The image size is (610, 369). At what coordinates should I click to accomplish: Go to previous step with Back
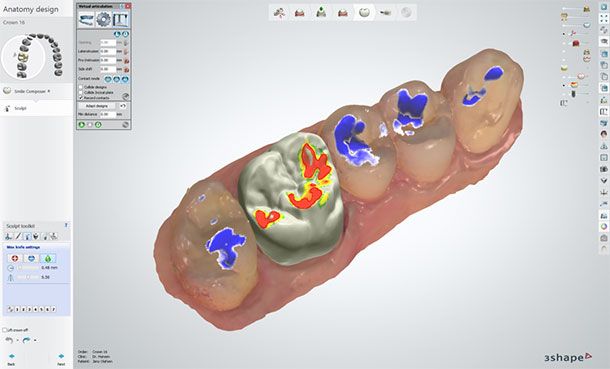tap(11, 359)
